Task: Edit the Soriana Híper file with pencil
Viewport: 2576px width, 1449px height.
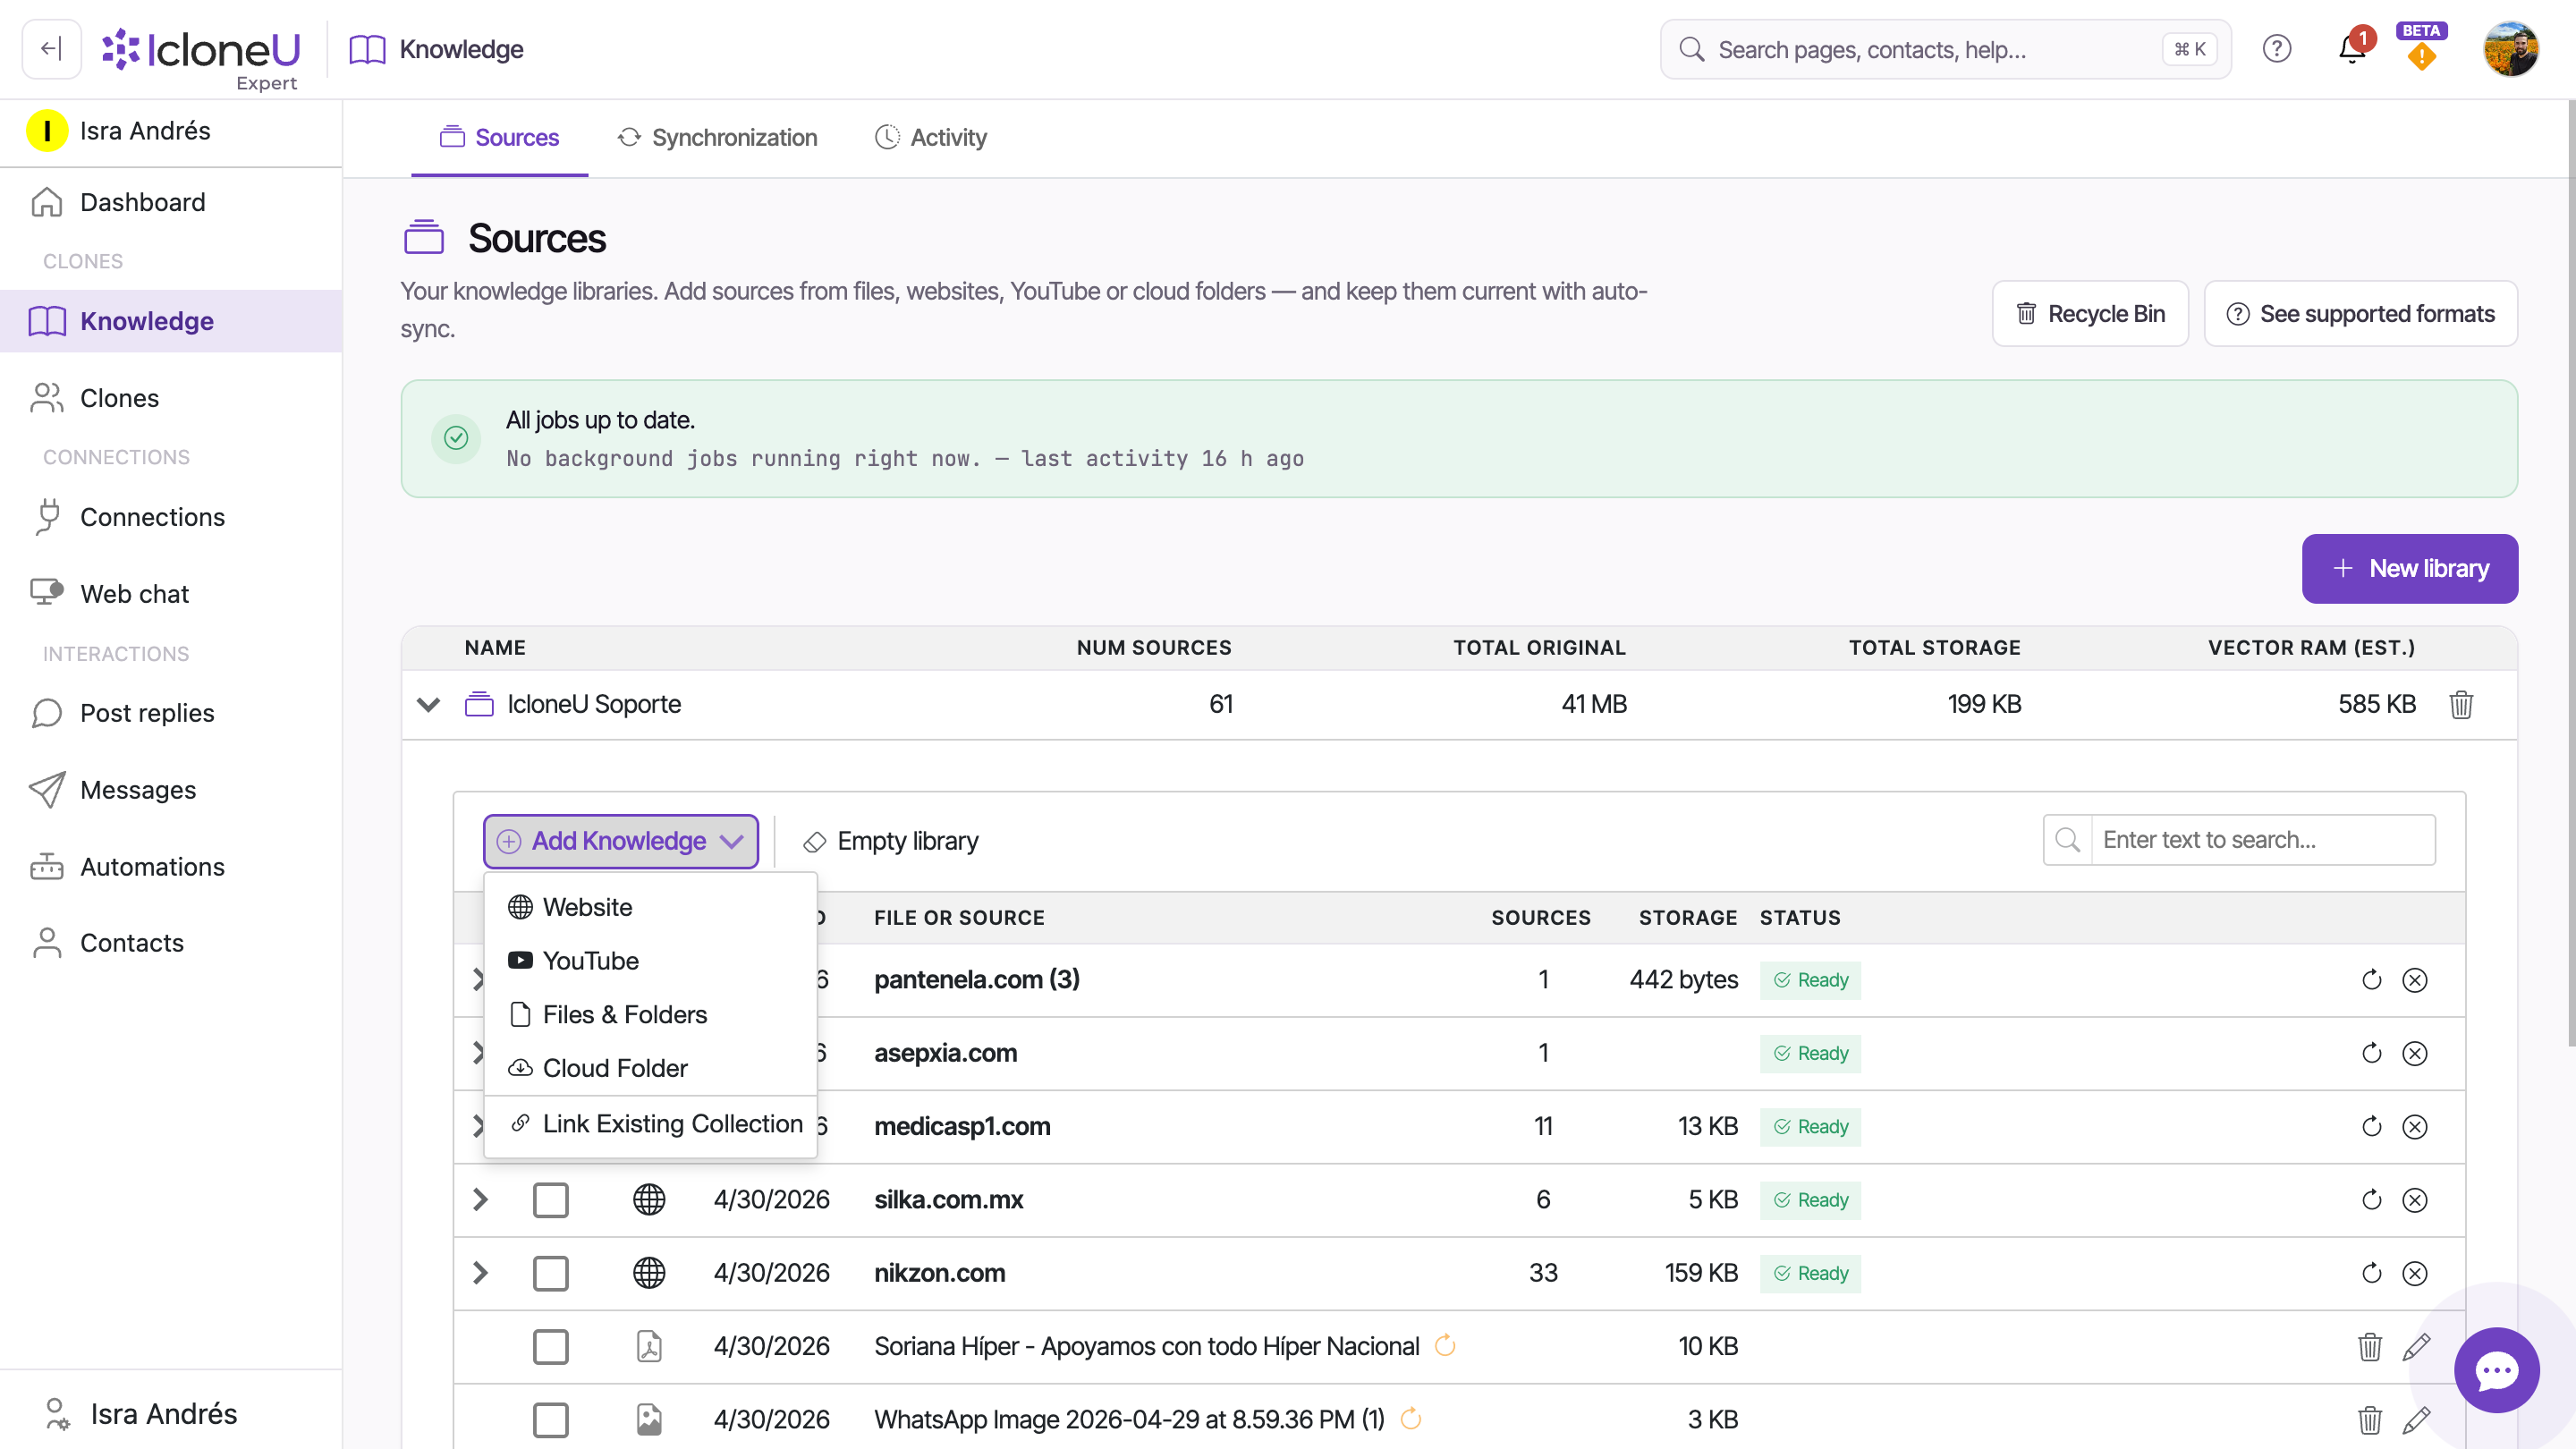Action: pos(2415,1347)
